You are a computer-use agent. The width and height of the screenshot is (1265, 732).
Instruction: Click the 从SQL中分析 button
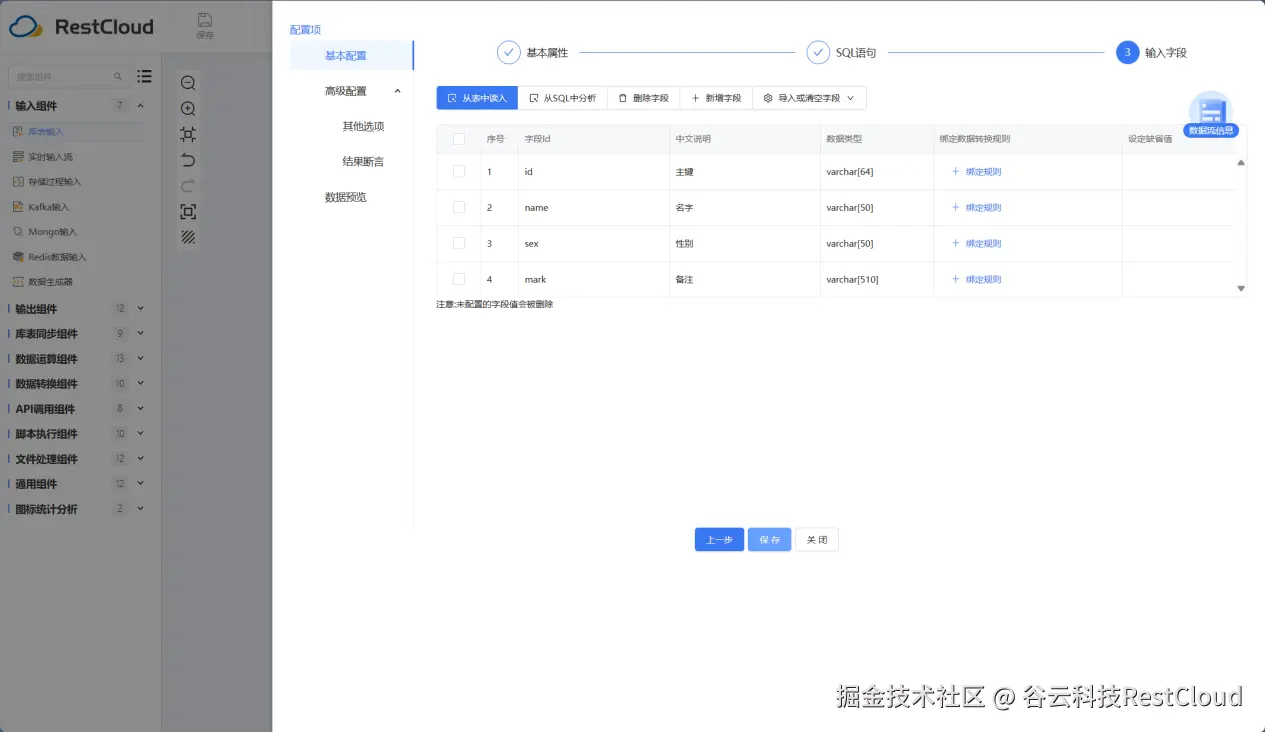pyautogui.click(x=563, y=98)
